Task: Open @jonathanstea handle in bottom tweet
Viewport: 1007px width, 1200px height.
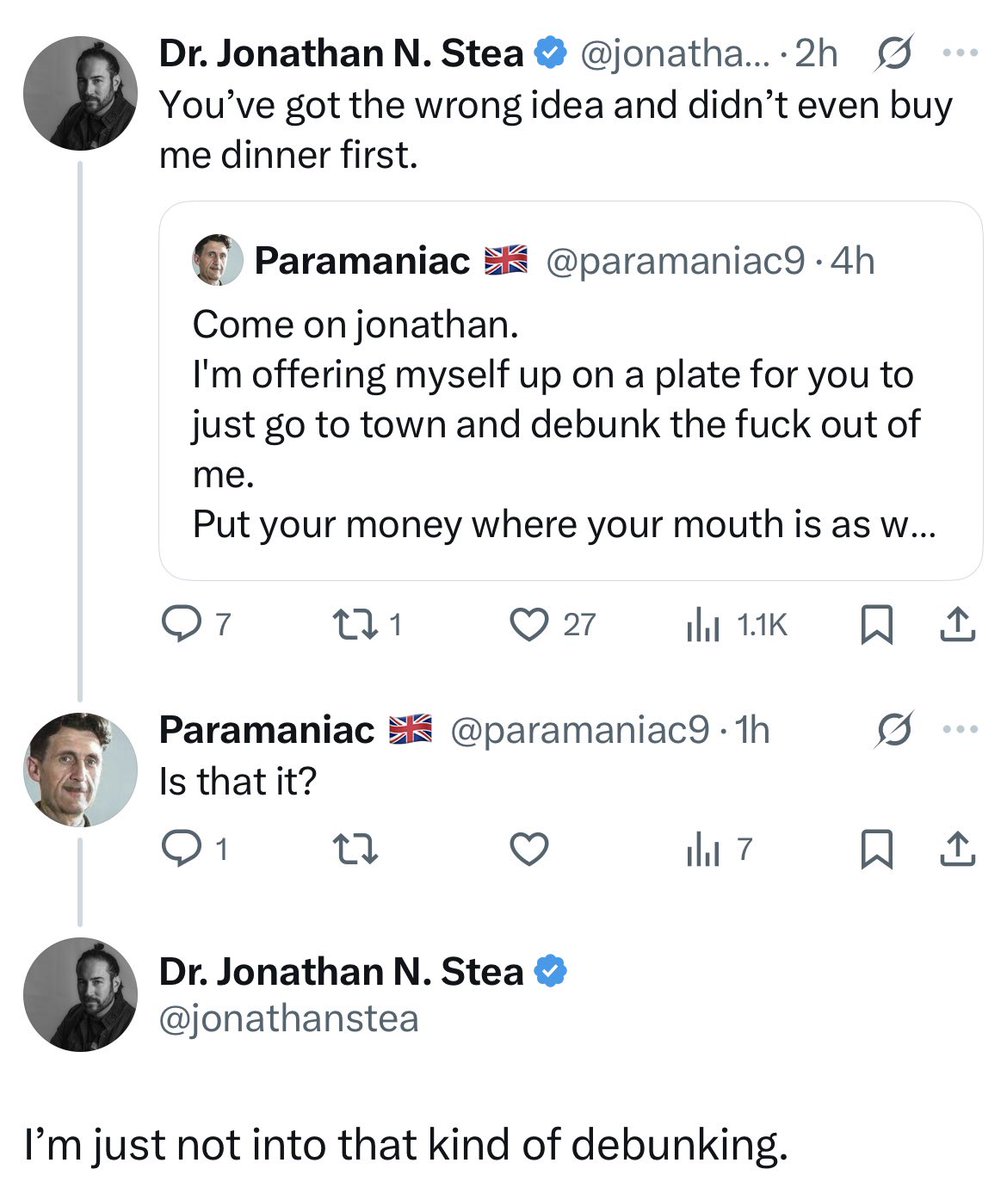Action: pos(289,1018)
